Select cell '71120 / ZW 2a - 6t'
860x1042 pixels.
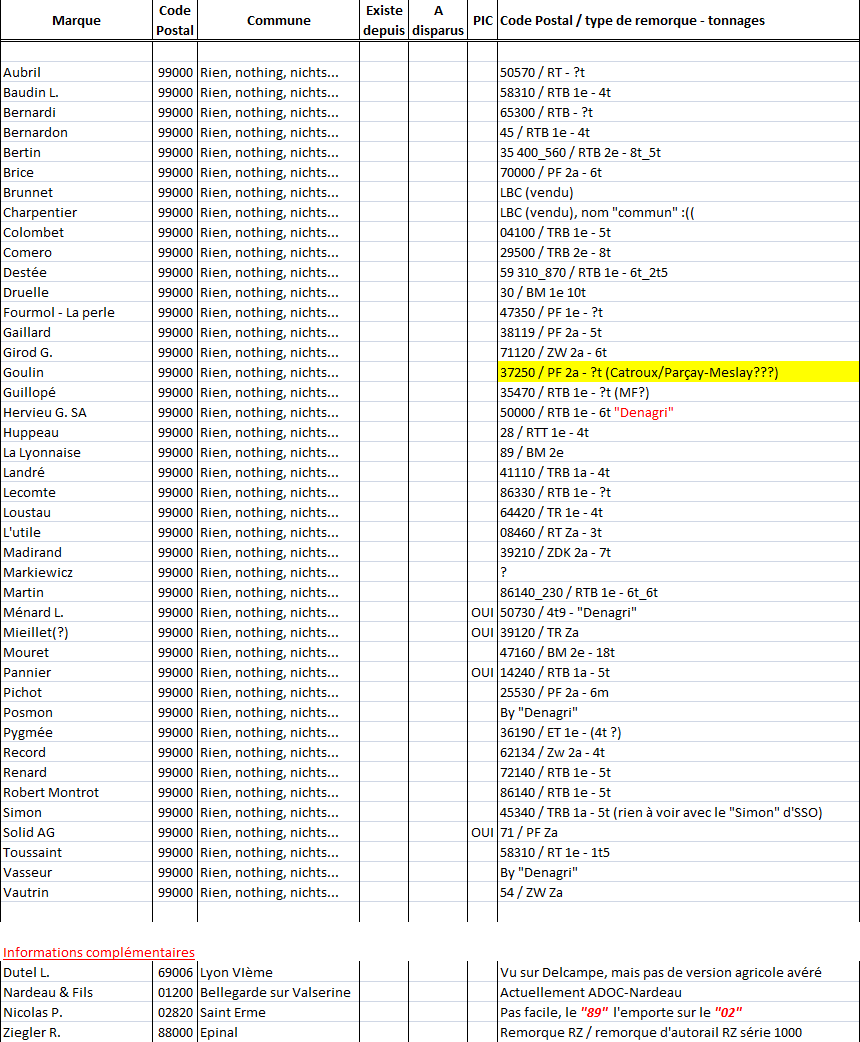click(x=679, y=352)
